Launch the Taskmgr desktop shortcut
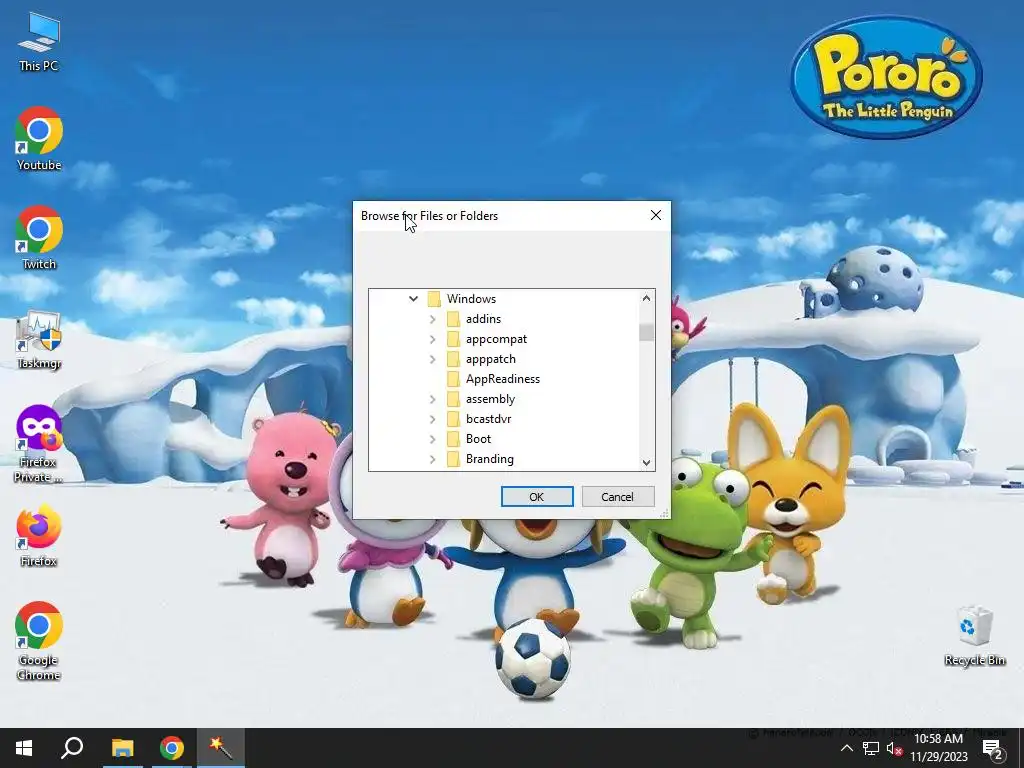The height and width of the screenshot is (768, 1024). (39, 340)
